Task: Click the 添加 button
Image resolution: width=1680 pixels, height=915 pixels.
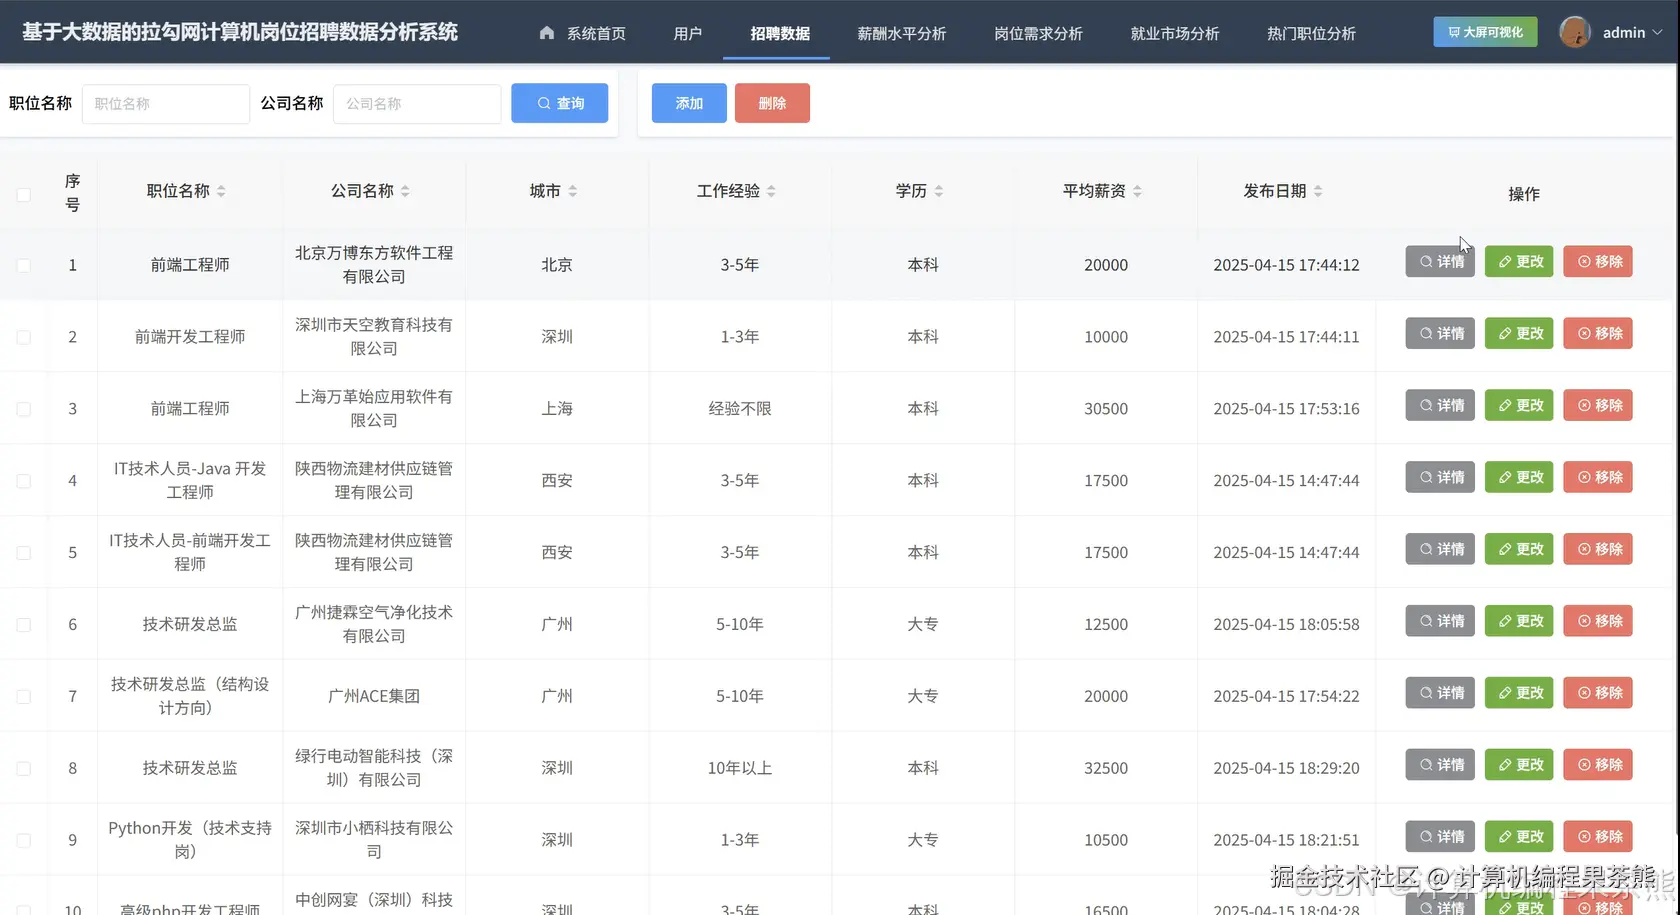Action: click(688, 103)
